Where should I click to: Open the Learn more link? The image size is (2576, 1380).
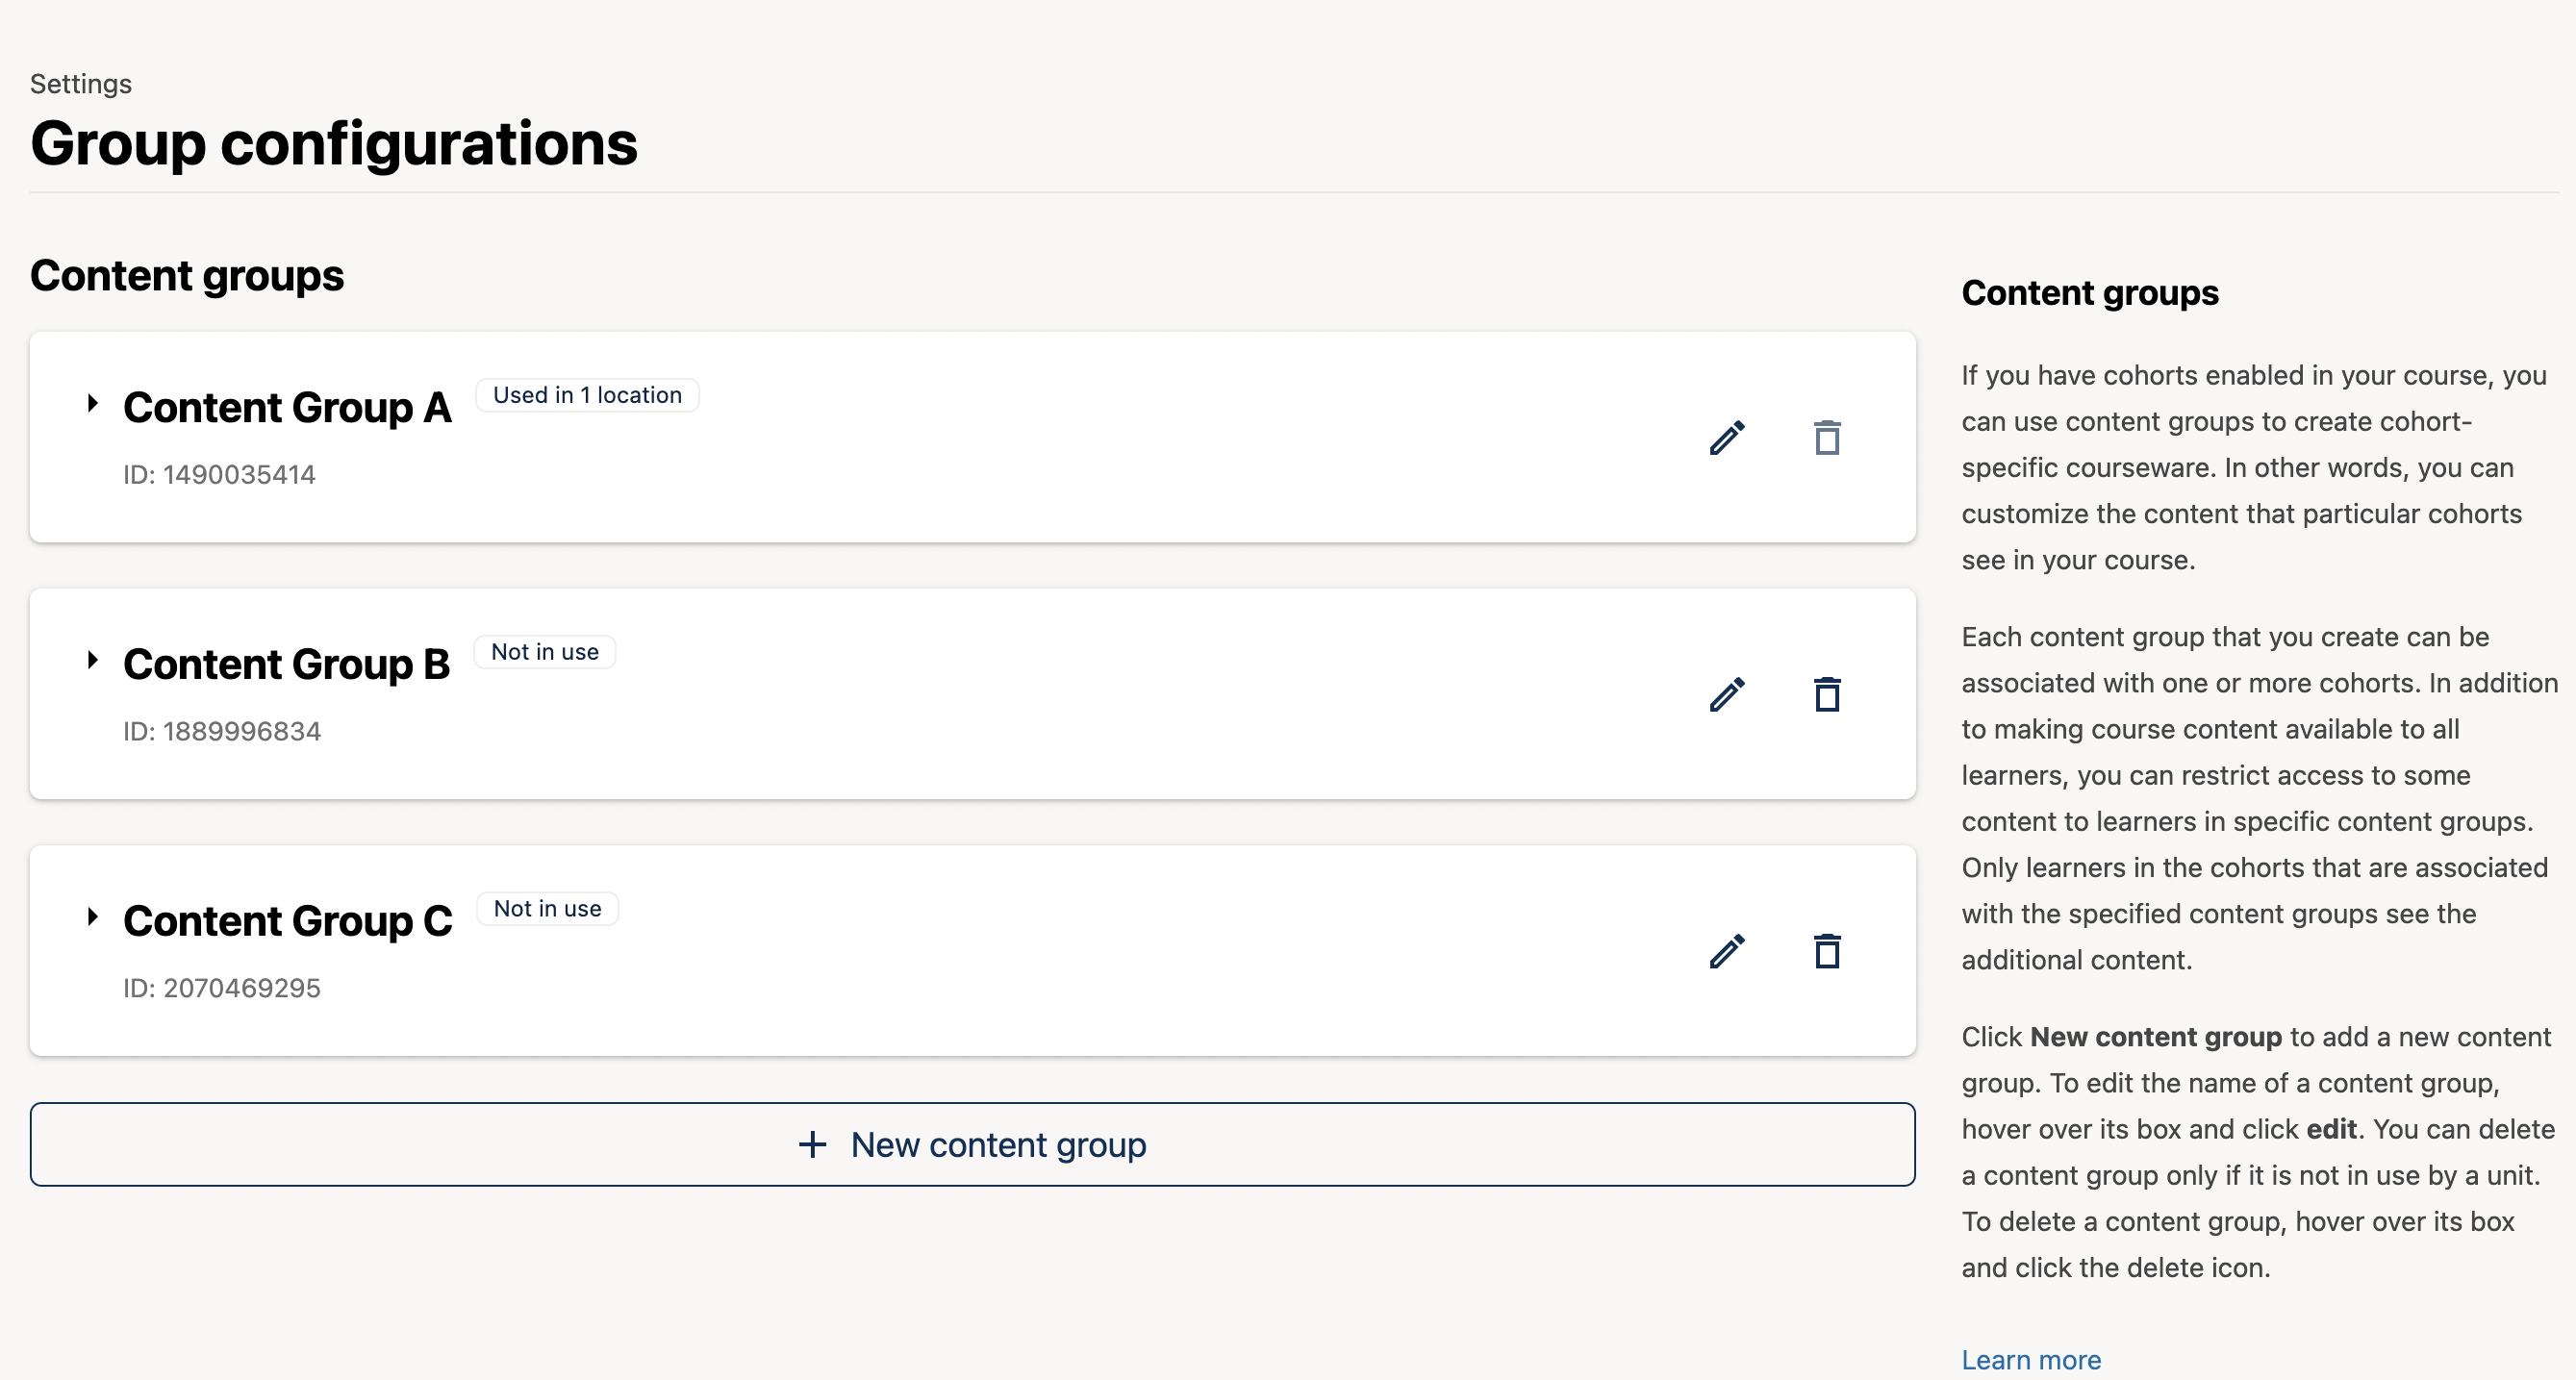point(2031,1359)
